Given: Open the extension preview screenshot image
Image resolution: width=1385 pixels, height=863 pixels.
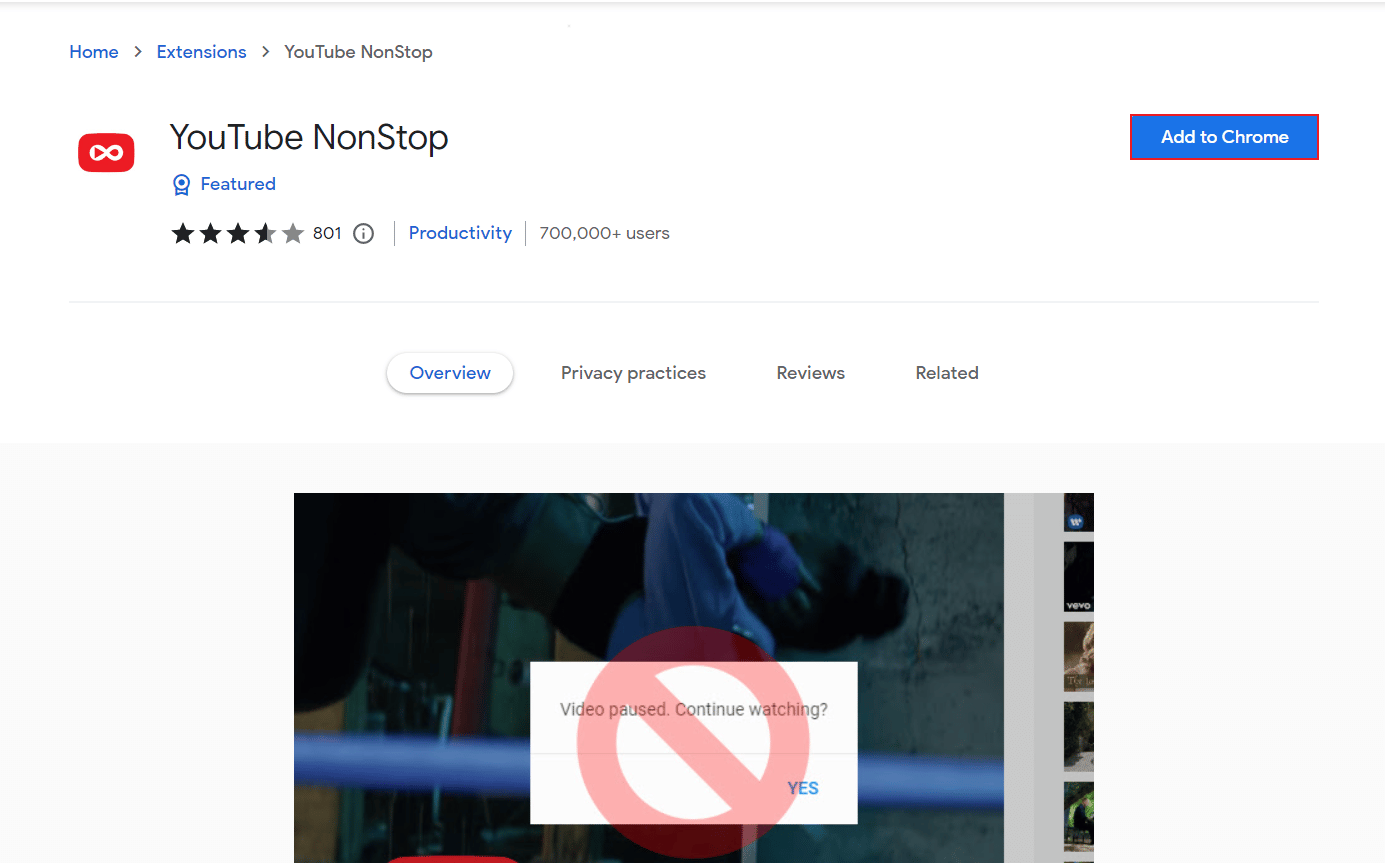Looking at the screenshot, I should coord(694,678).
